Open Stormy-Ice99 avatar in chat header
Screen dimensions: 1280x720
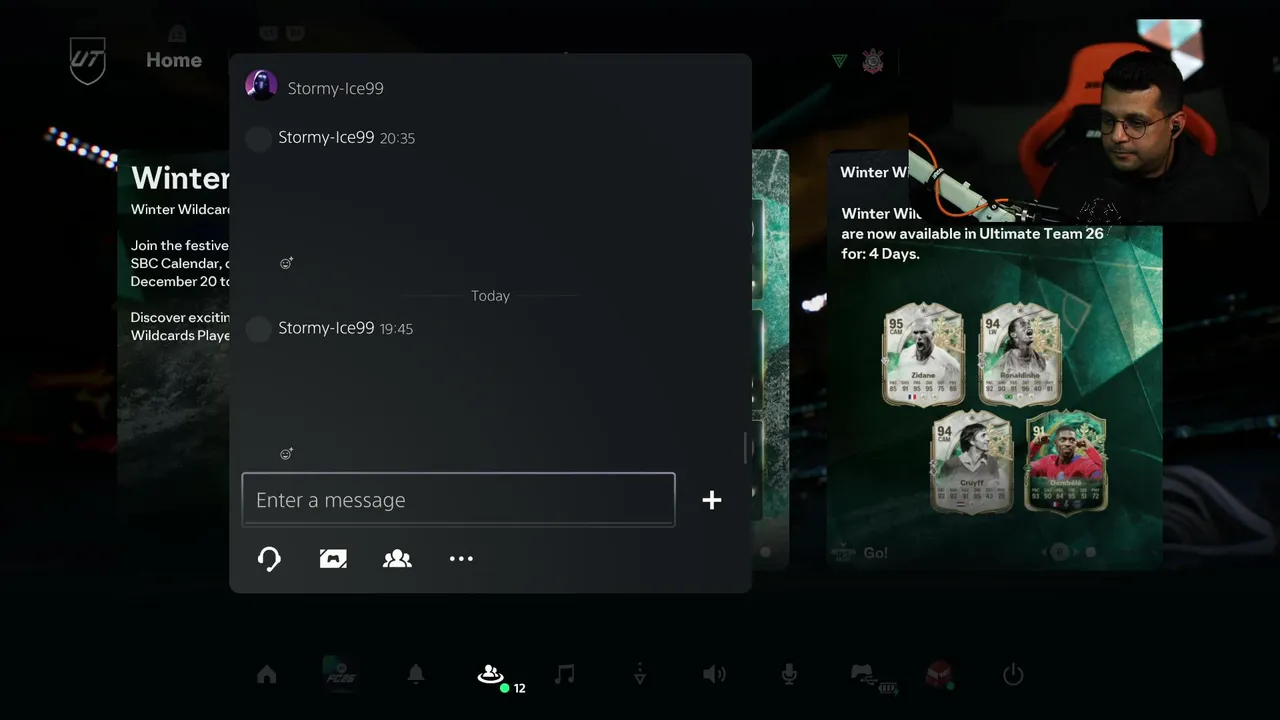[261, 86]
